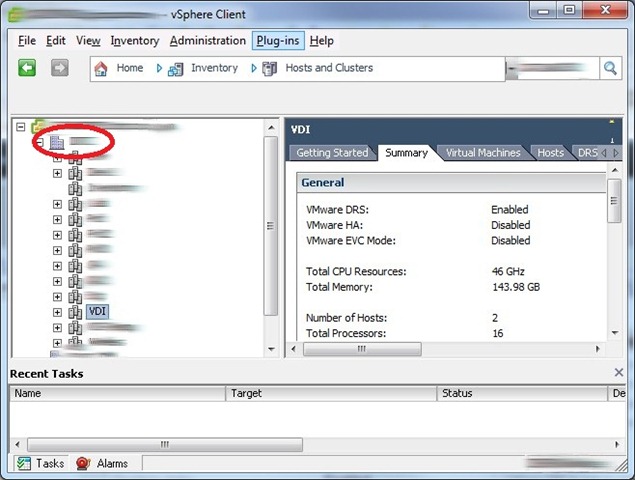
Task: Open the Administration menu
Action: click(208, 41)
